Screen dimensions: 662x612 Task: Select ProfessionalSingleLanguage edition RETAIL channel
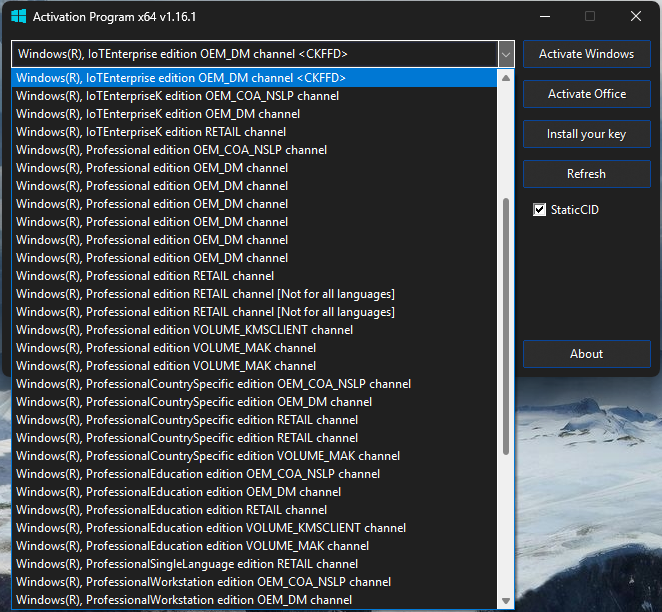click(187, 564)
